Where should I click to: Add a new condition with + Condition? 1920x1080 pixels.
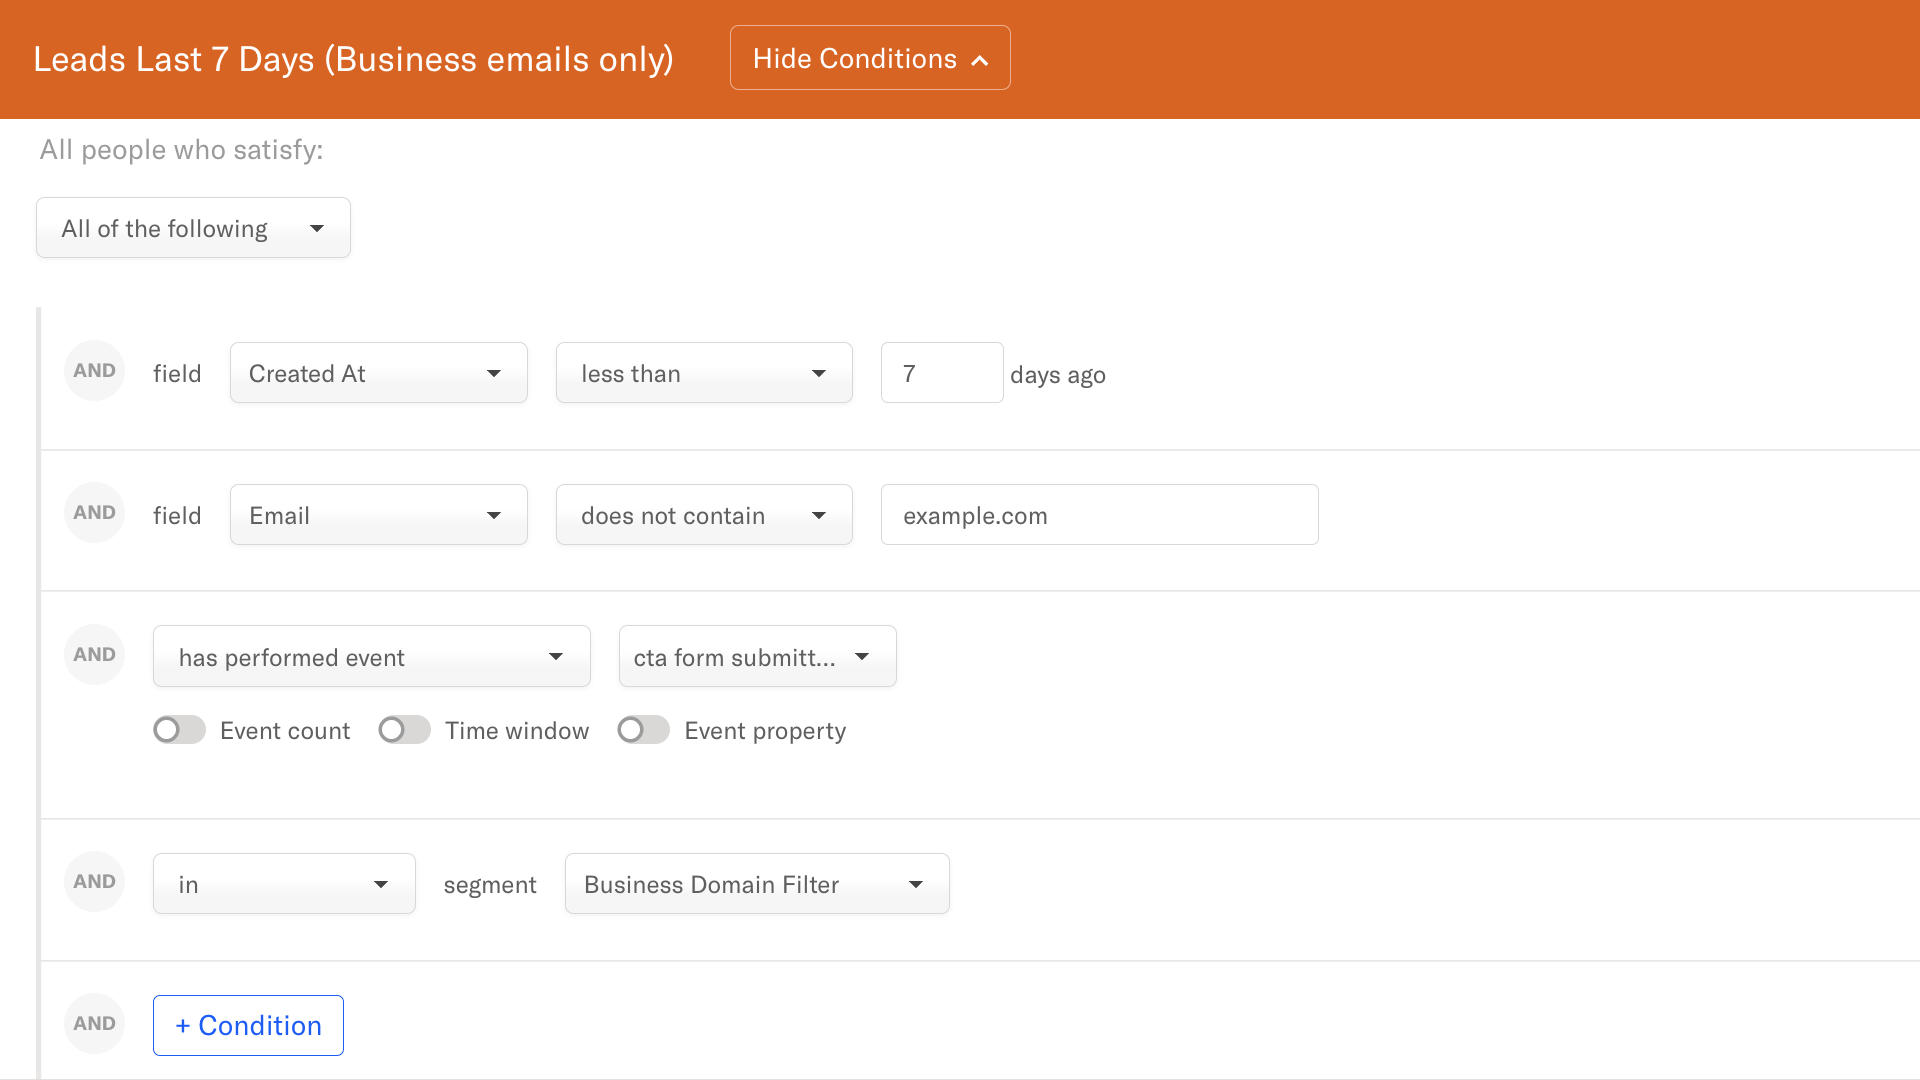pyautogui.click(x=248, y=1025)
